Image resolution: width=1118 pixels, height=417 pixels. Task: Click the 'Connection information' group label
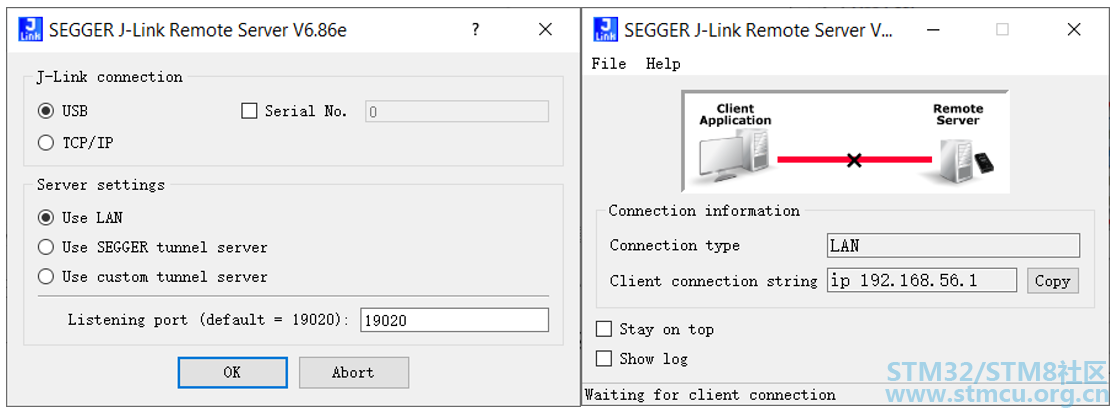[x=704, y=211]
